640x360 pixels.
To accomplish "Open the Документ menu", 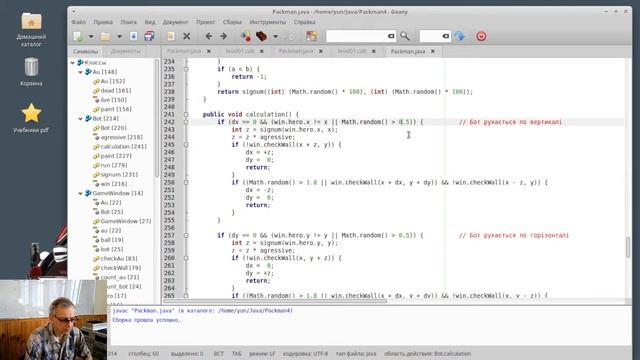I will click(x=176, y=22).
